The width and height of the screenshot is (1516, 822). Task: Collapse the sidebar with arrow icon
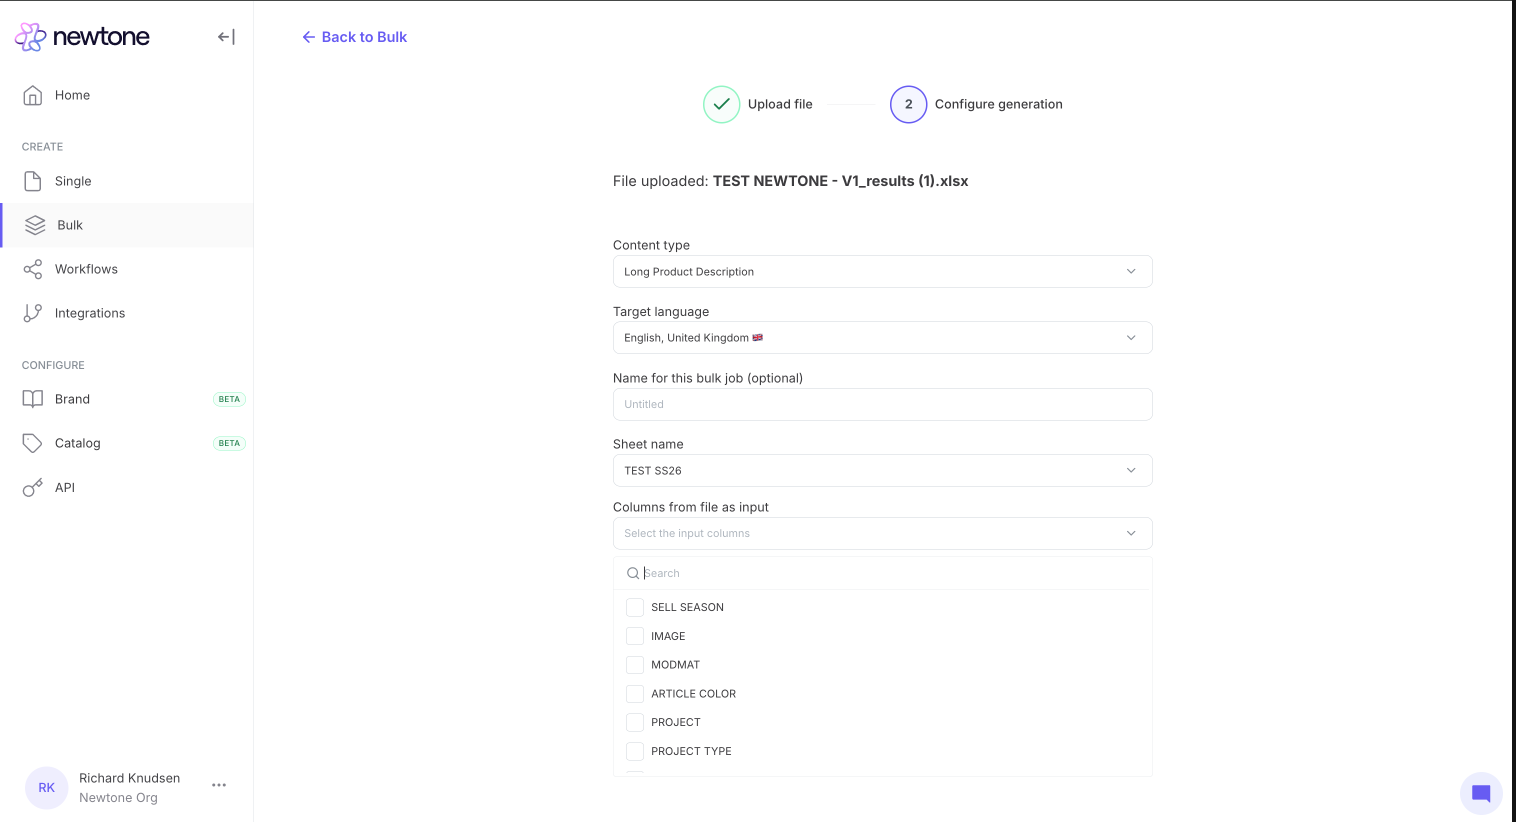click(226, 37)
